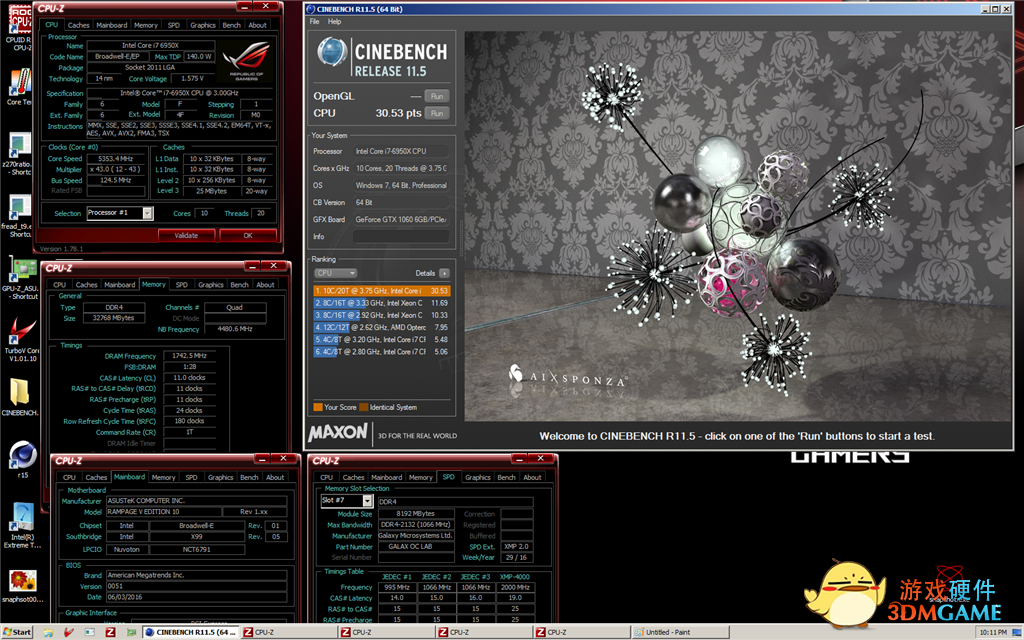Launch the CPU-Z quick launch icon
This screenshot has height=640, width=1024.
pos(110,632)
